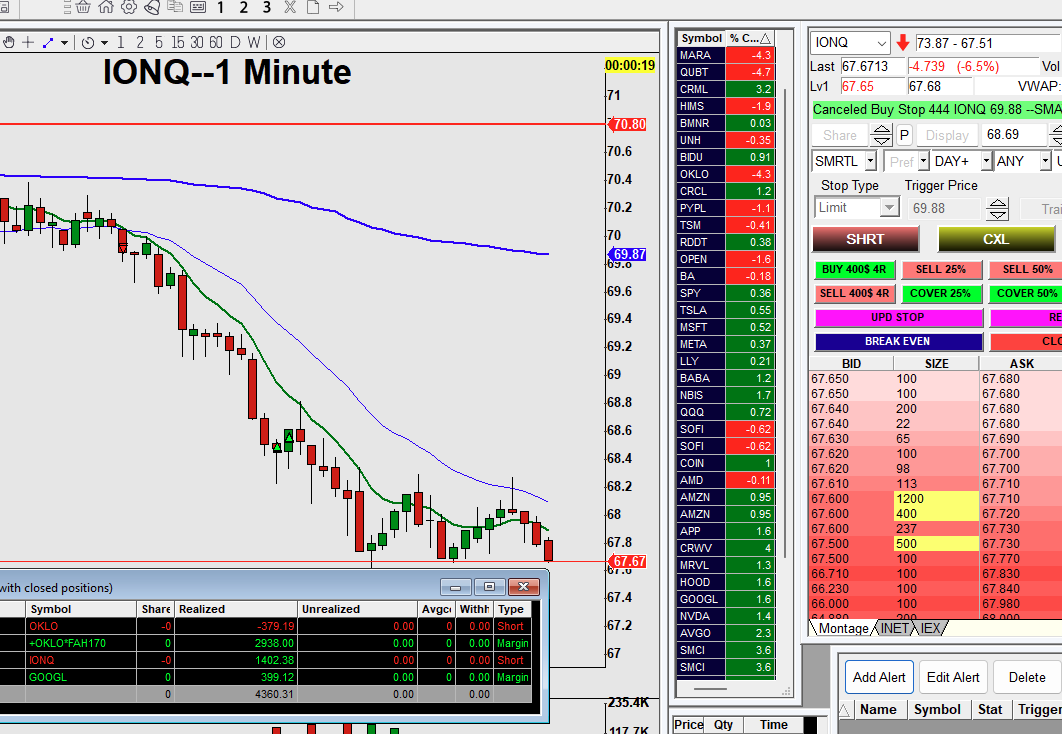Screen dimensions: 1062x734
Task: Click the copy documents icon
Action: (175, 7)
